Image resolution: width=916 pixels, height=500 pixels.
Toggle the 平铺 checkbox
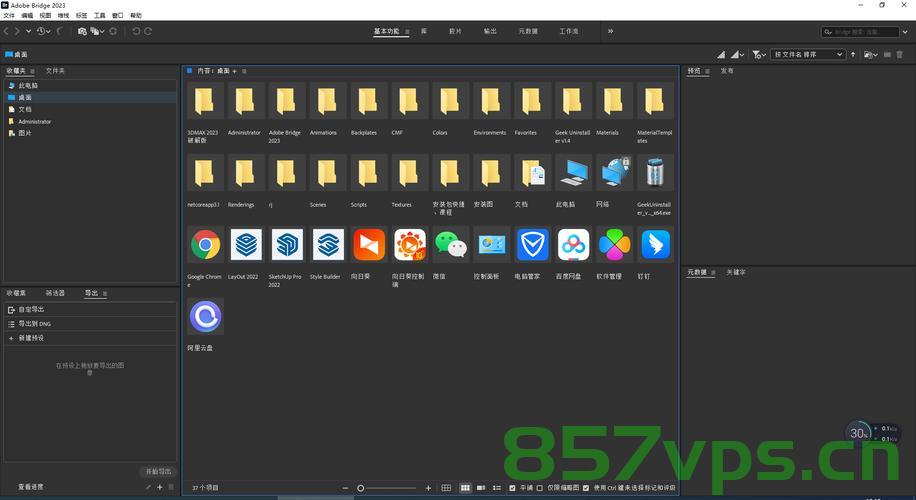click(512, 488)
